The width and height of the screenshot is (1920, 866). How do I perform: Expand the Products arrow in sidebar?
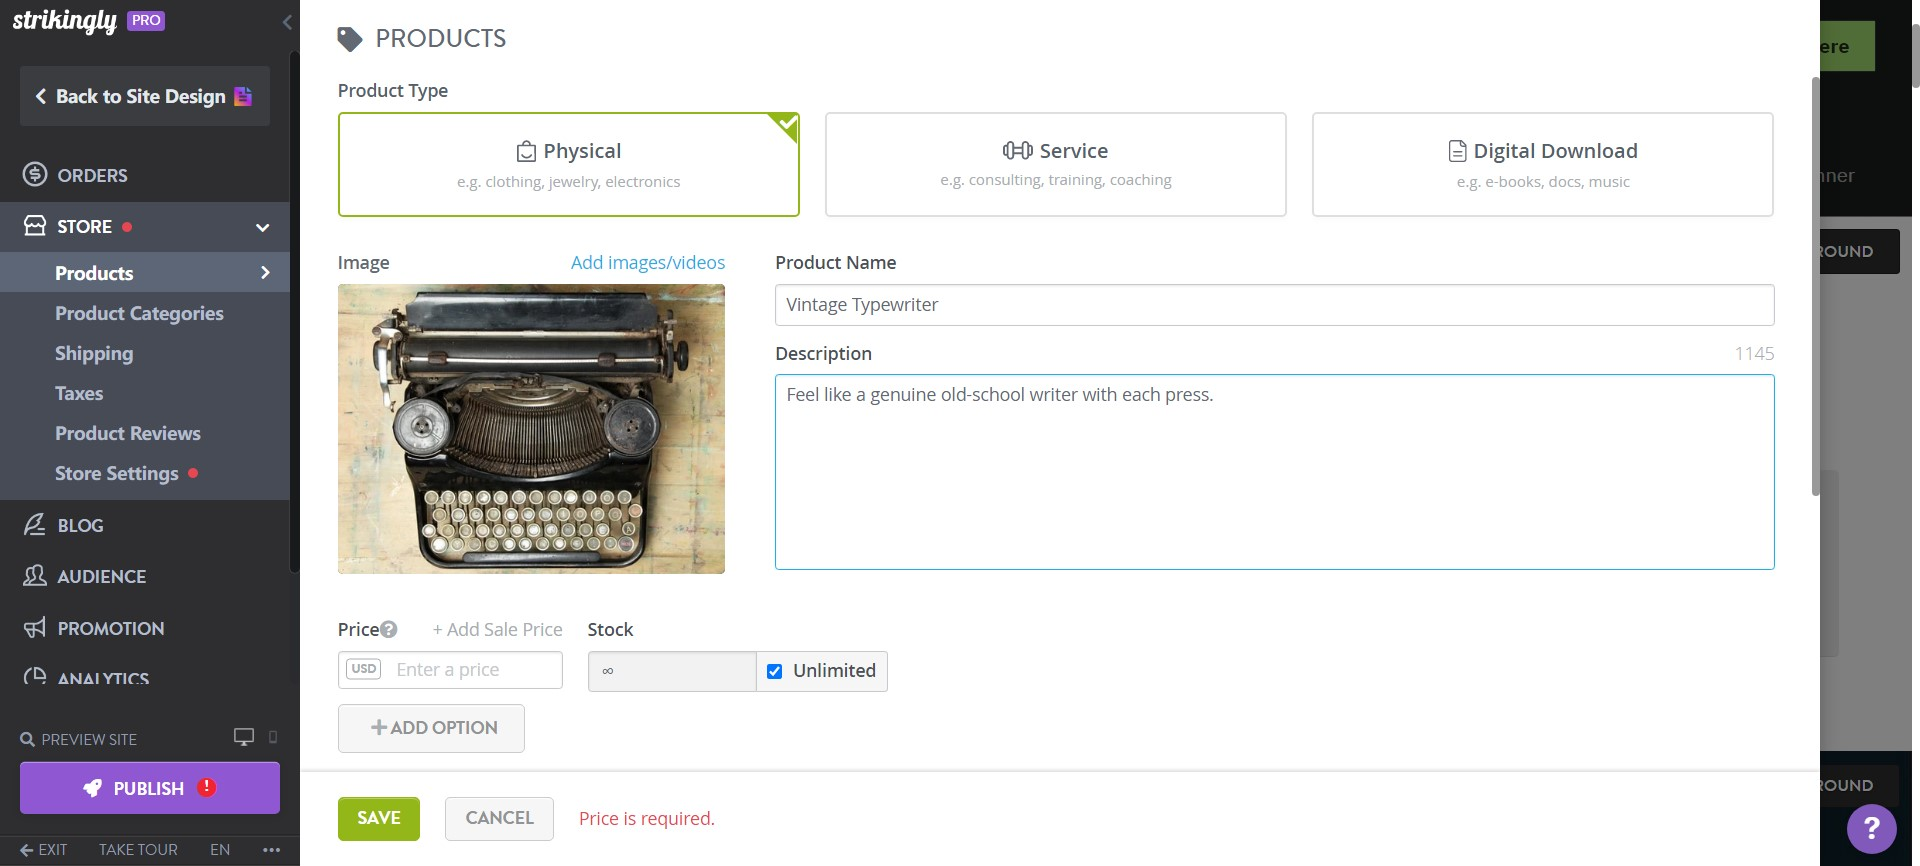tap(265, 272)
